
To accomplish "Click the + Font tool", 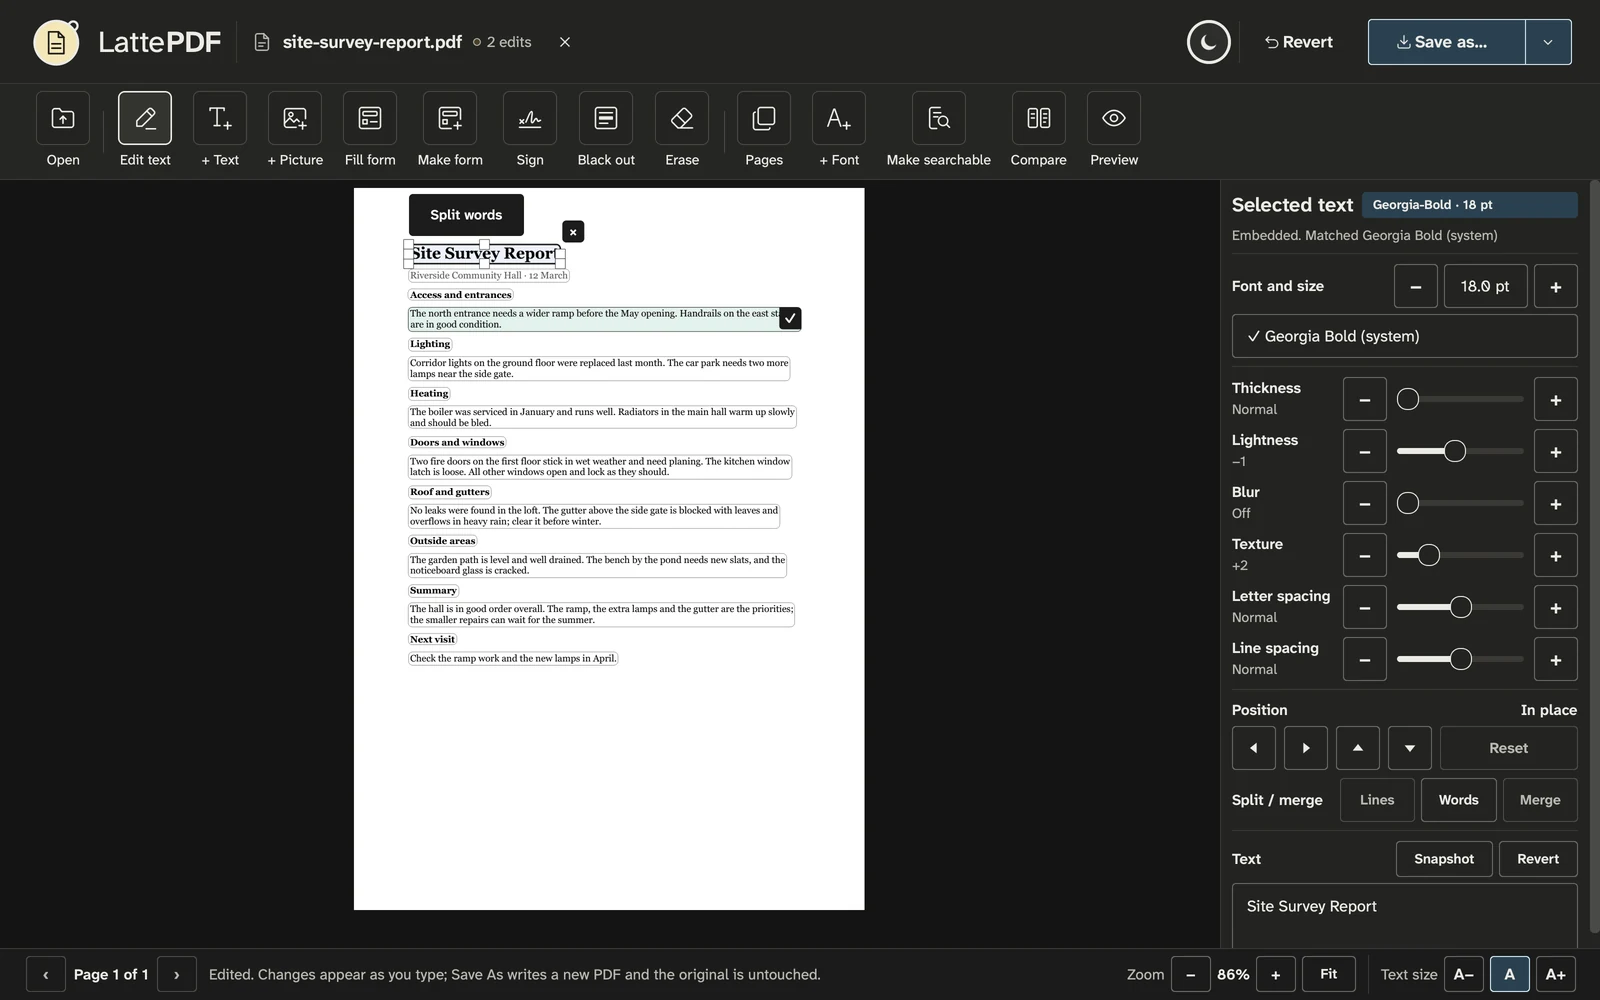I will 839,130.
